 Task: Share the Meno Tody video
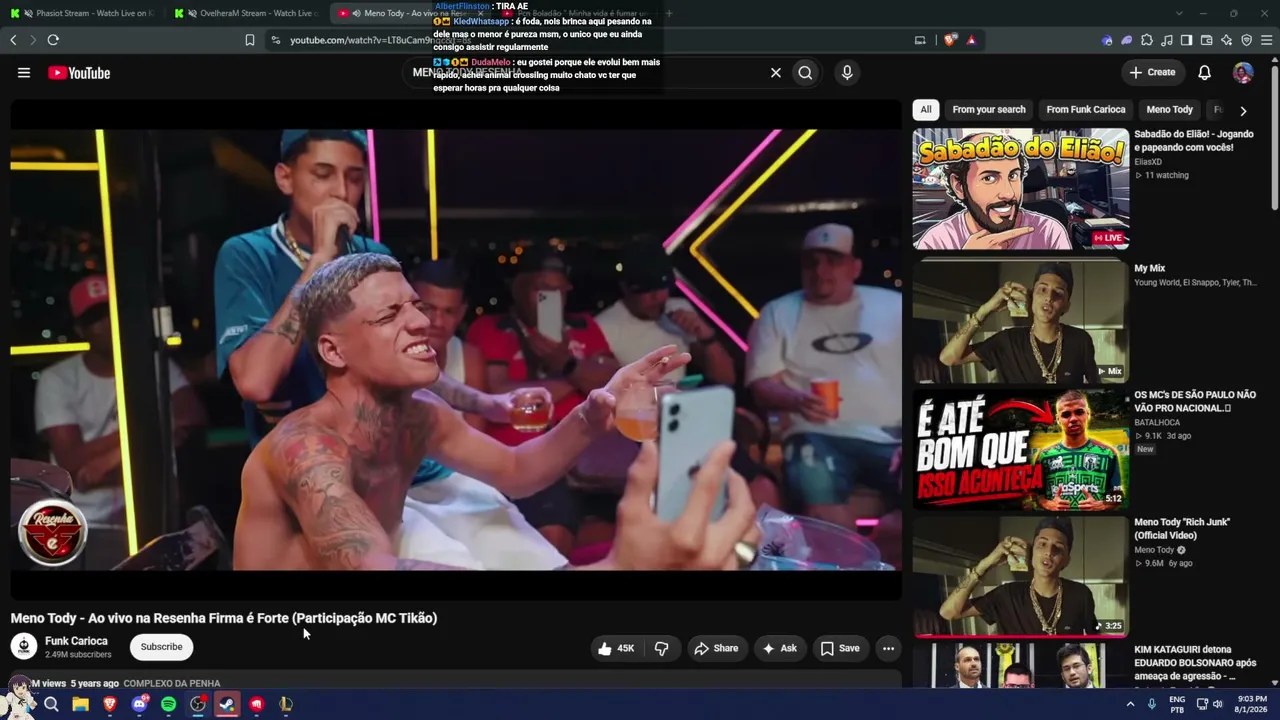(x=716, y=648)
